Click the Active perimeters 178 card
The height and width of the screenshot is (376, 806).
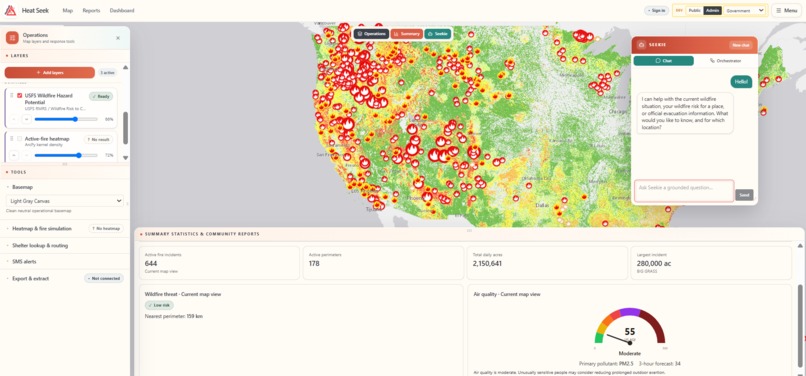click(383, 263)
